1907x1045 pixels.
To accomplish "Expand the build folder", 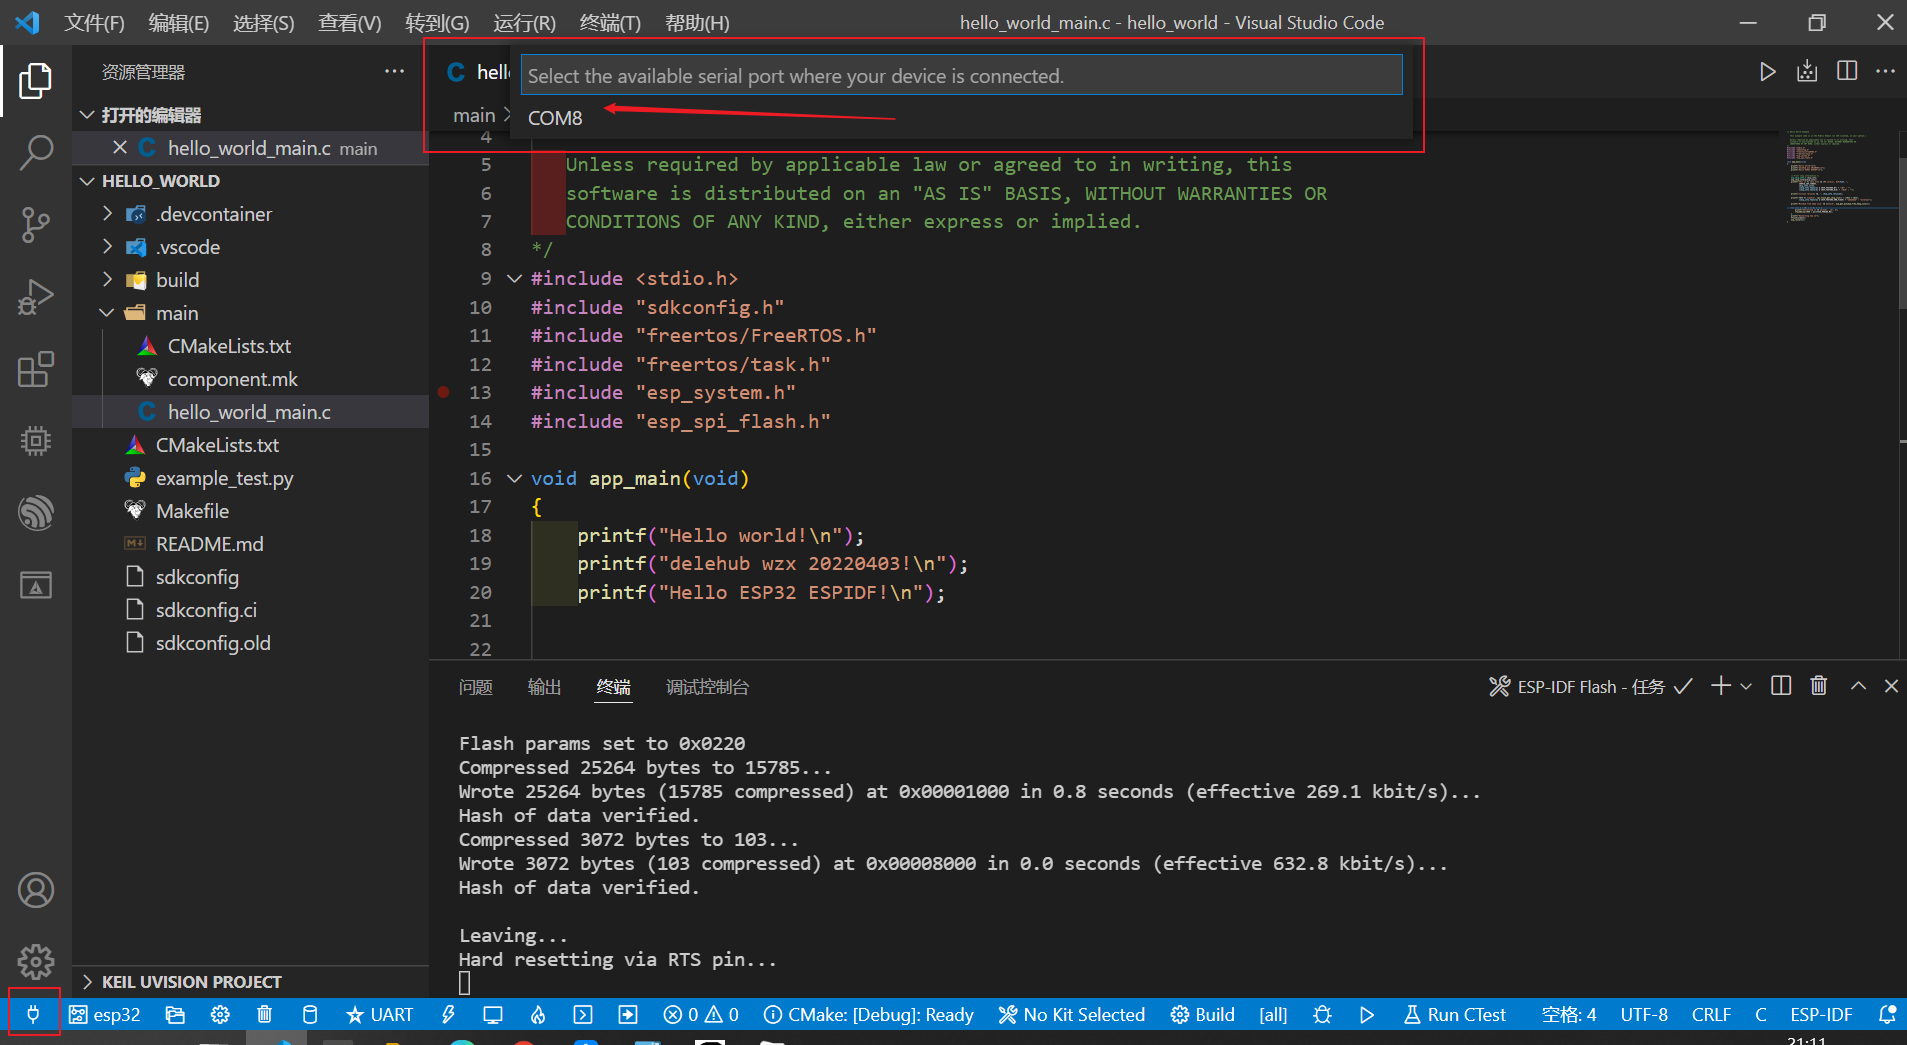I will 107,280.
